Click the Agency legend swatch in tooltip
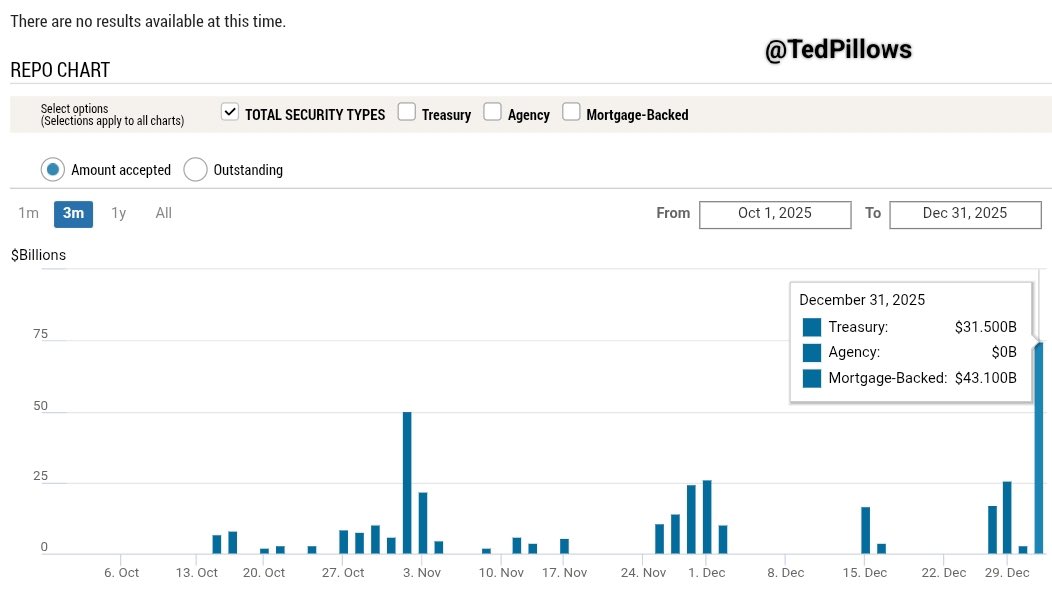This screenshot has height=600, width=1052. point(811,352)
